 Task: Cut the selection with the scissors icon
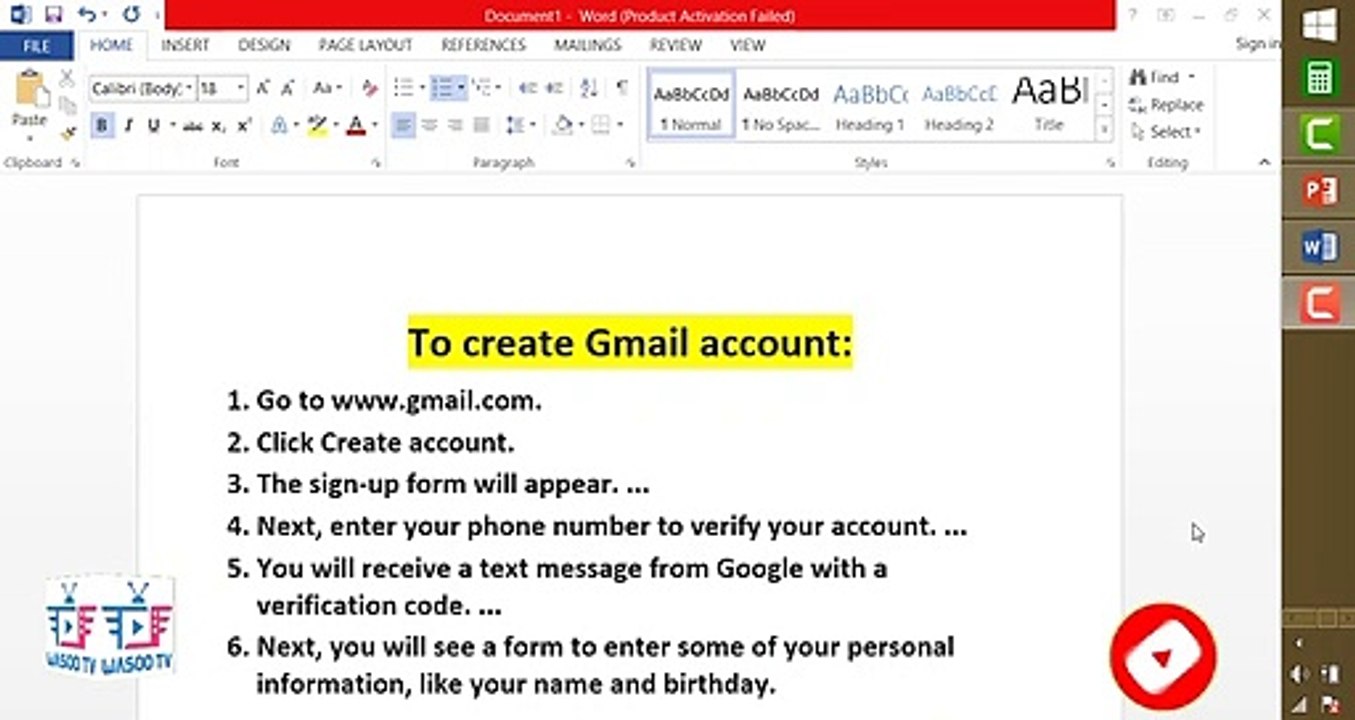tap(68, 77)
